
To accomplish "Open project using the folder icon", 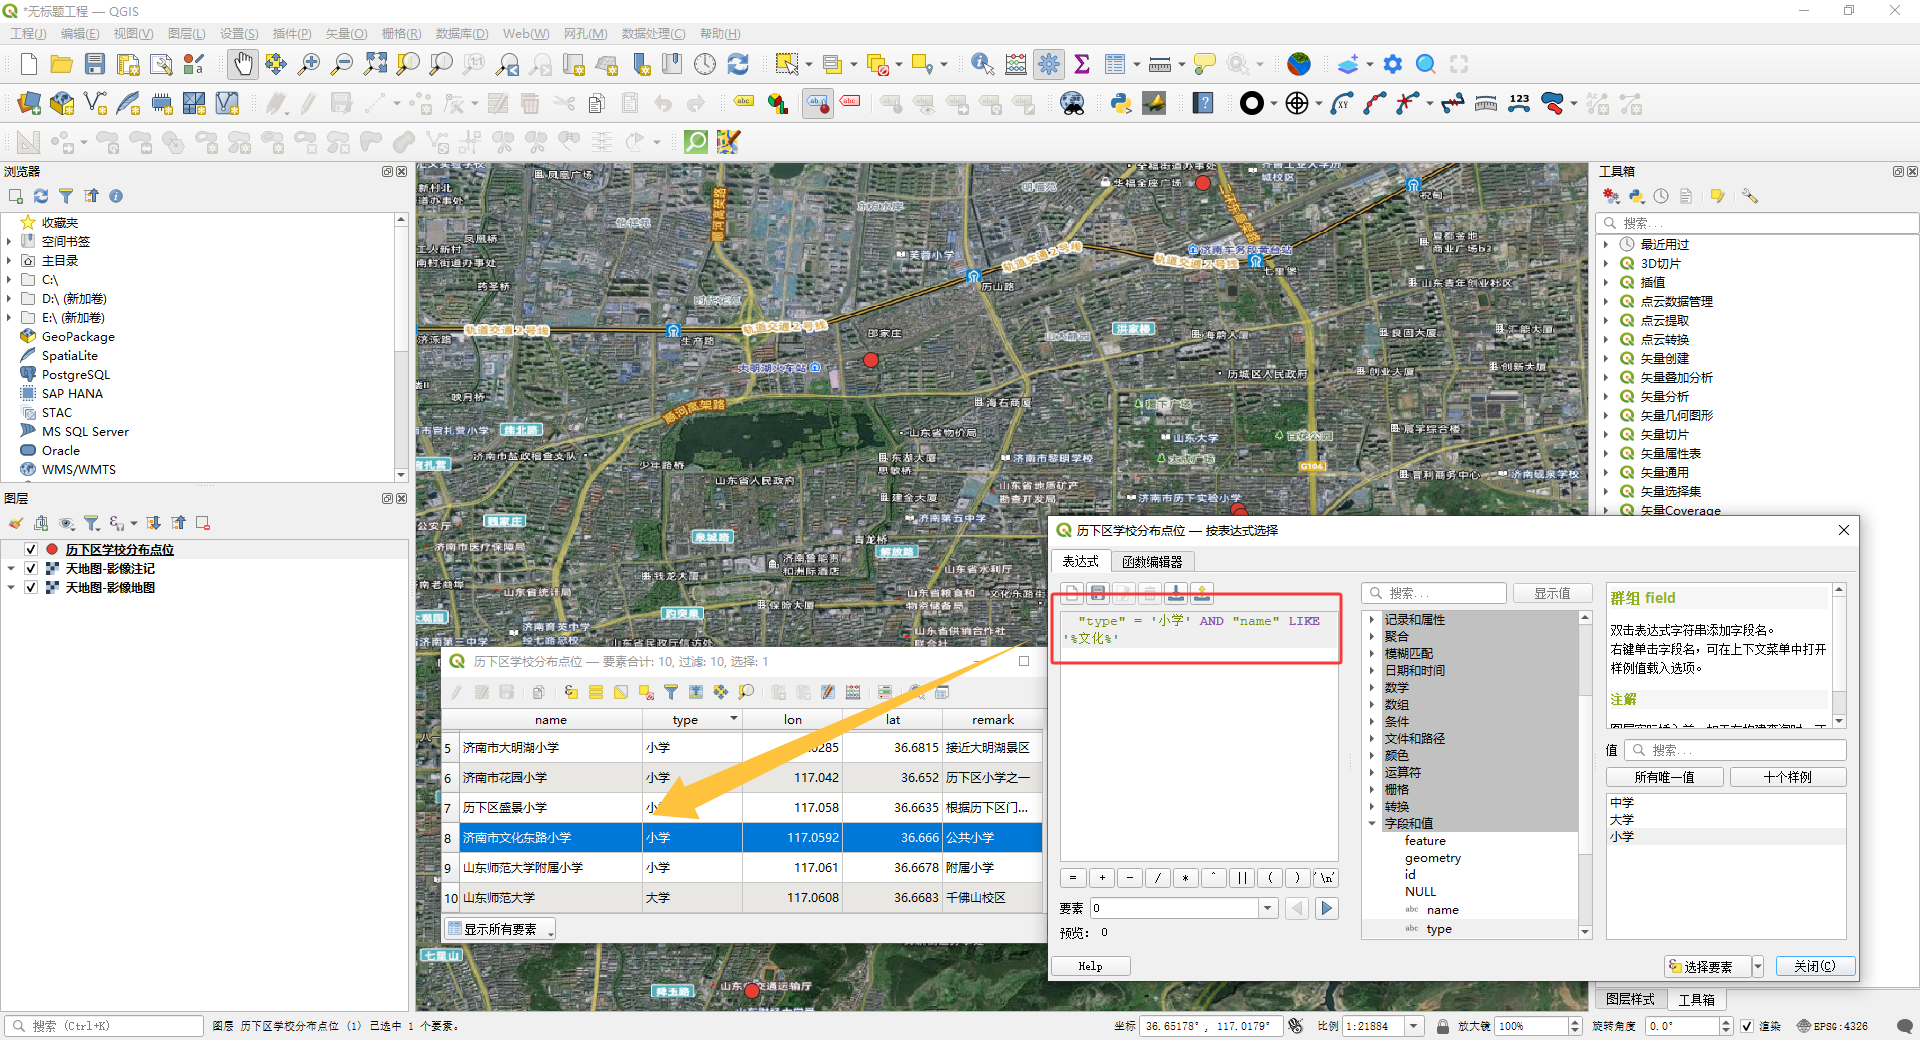I will coord(62,64).
